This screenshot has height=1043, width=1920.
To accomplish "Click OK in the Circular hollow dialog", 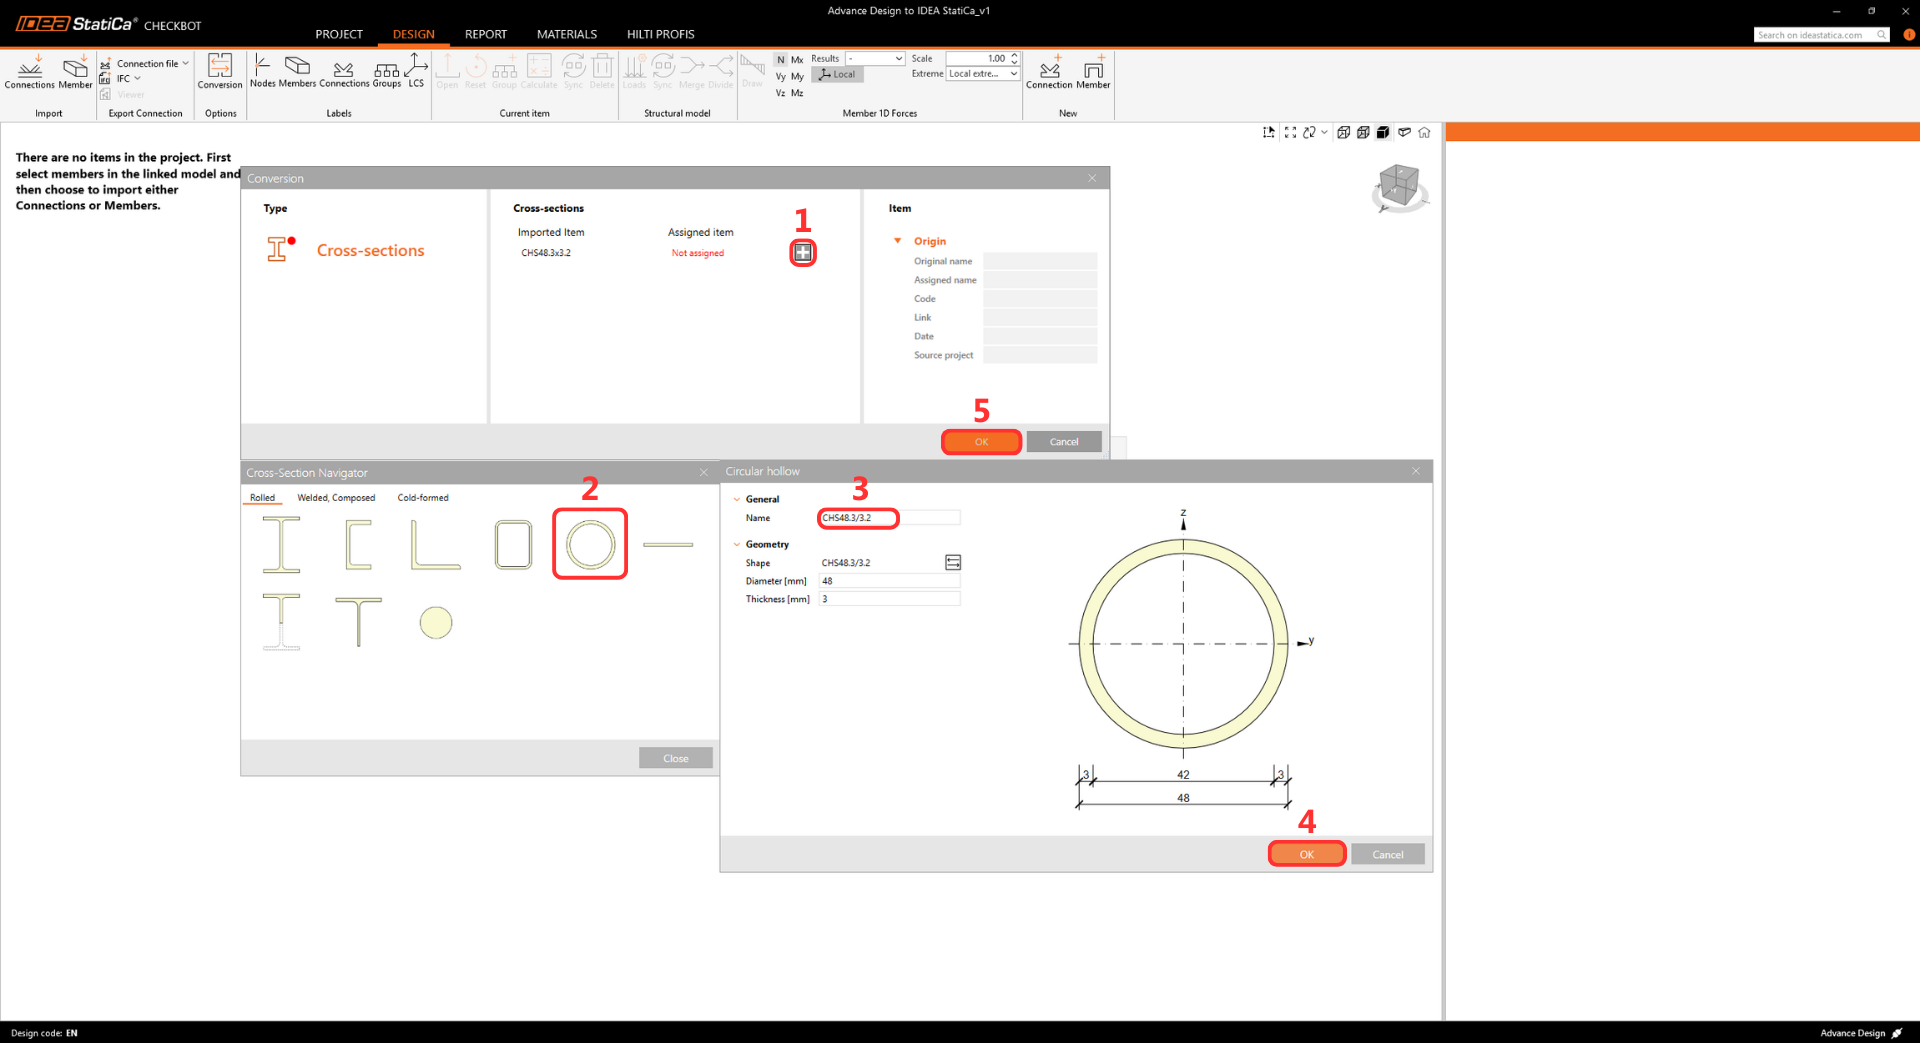I will tap(1306, 854).
